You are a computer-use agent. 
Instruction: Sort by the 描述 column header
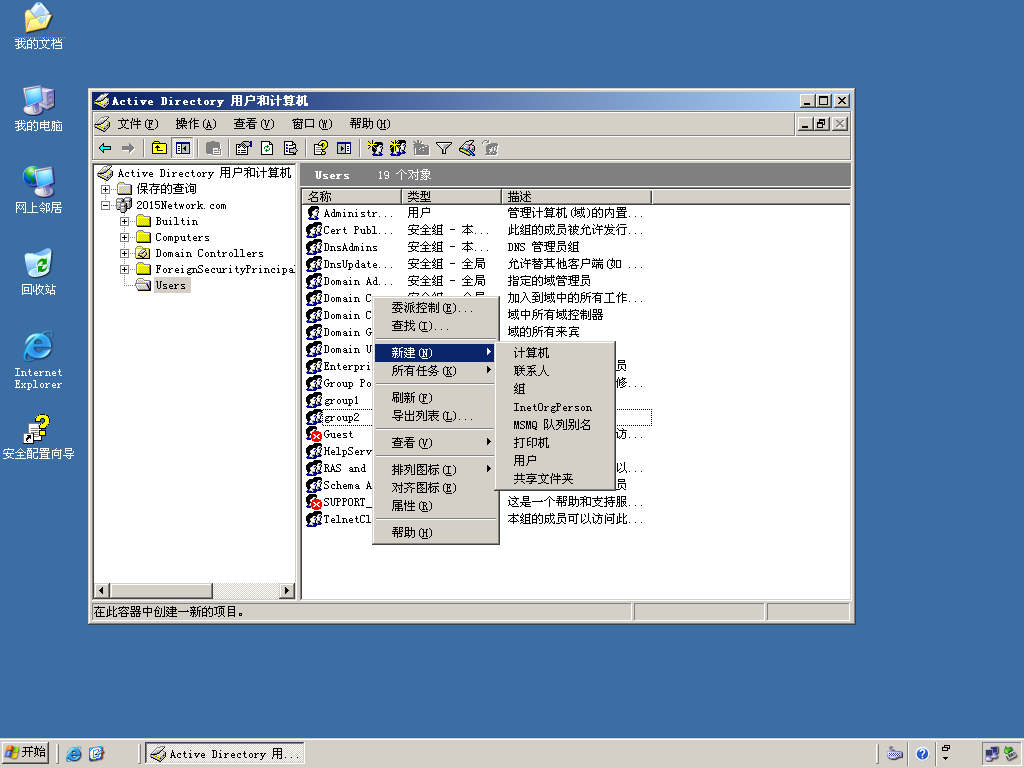577,197
